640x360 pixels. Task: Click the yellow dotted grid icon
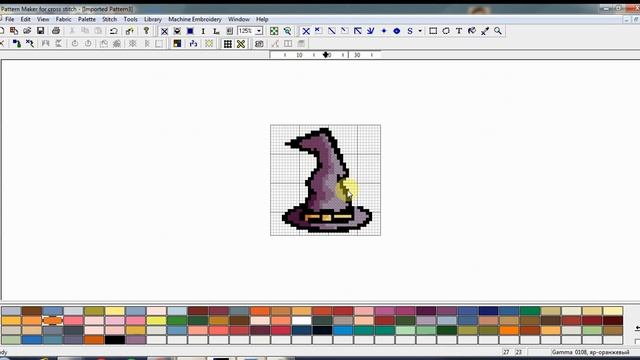tap(209, 44)
